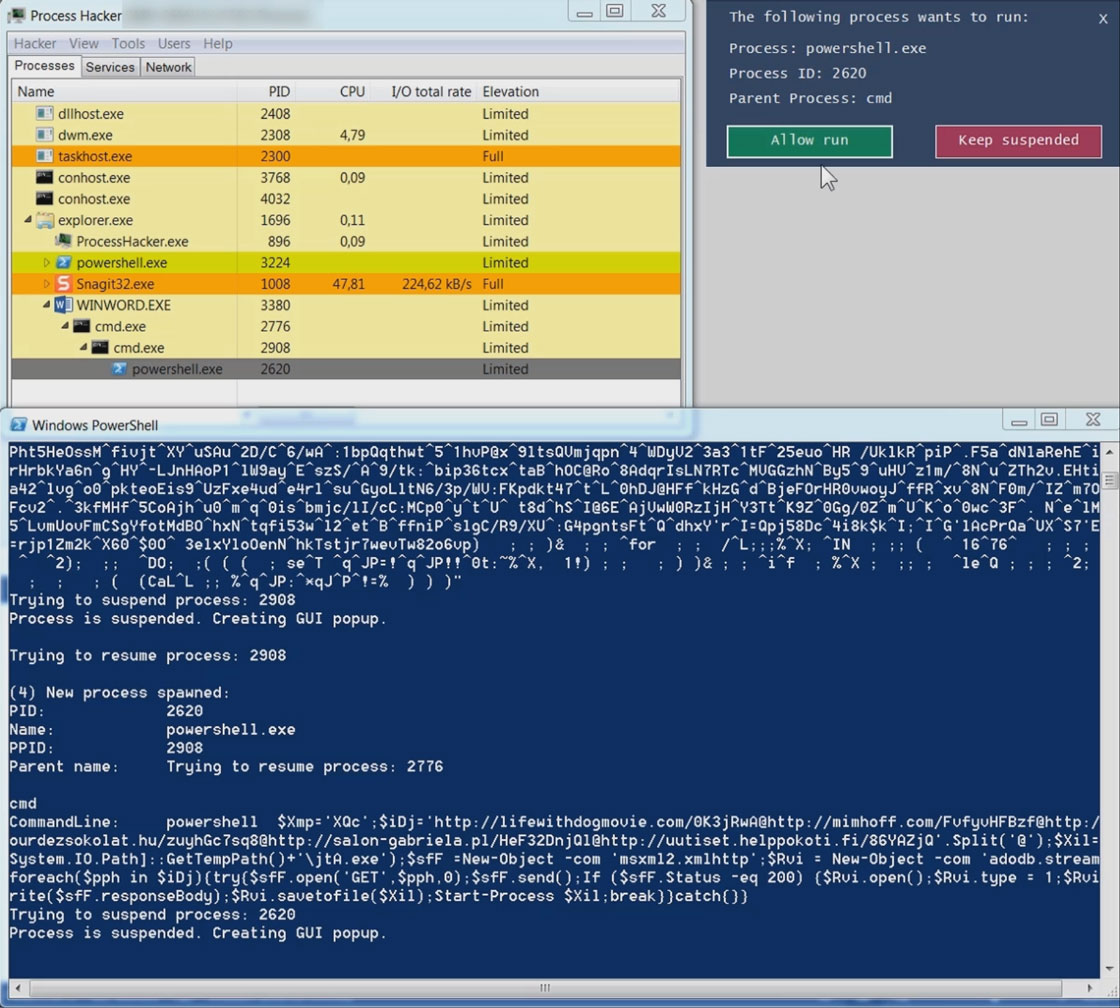Dismiss the process popup with X

coord(1103,19)
